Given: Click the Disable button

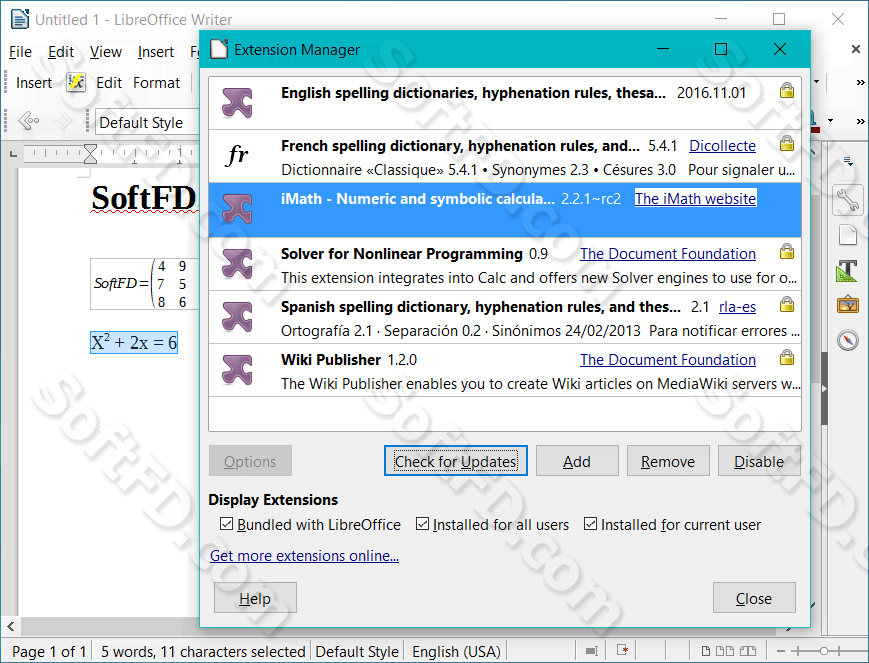Looking at the screenshot, I should 759,461.
